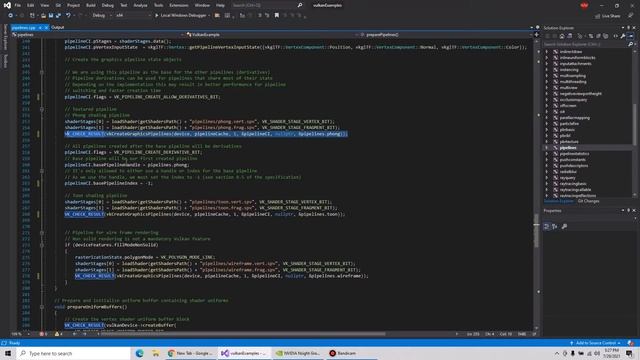Image resolution: width=640 pixels, height=360 pixels.
Task: Expand the occlusionquery project node
Action: pos(547,100)
